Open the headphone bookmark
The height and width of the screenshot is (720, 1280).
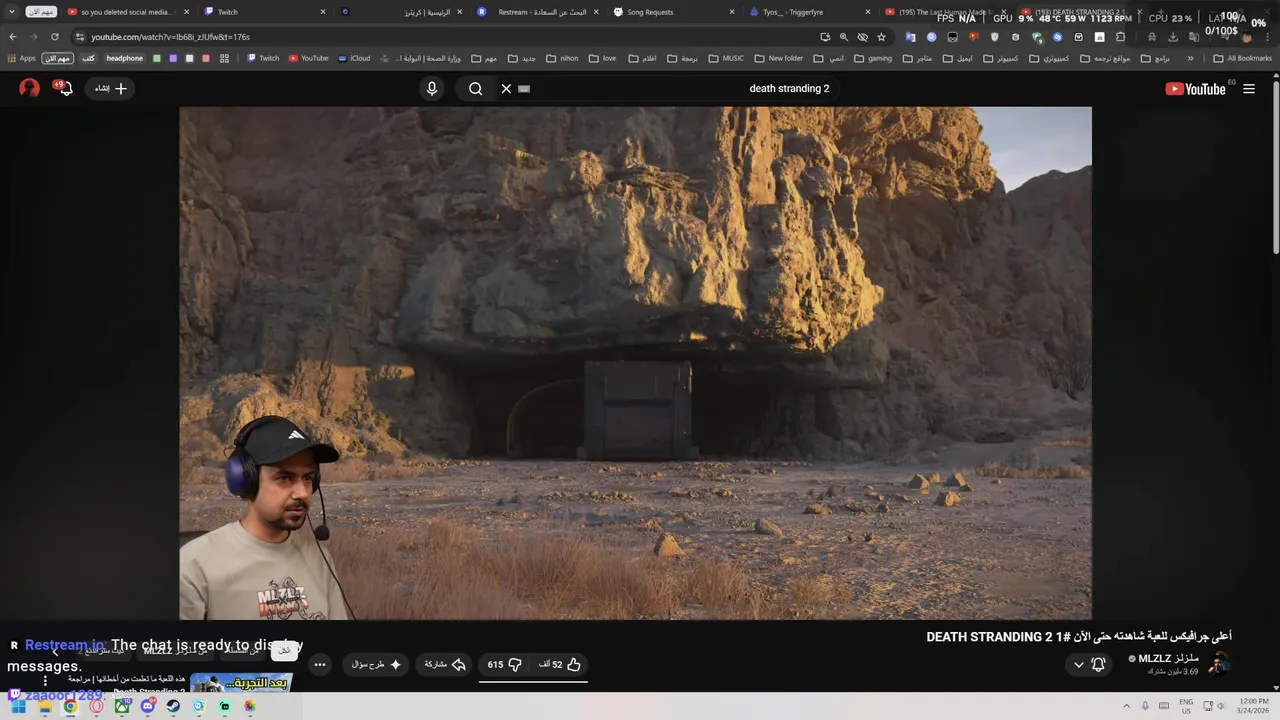tap(125, 58)
